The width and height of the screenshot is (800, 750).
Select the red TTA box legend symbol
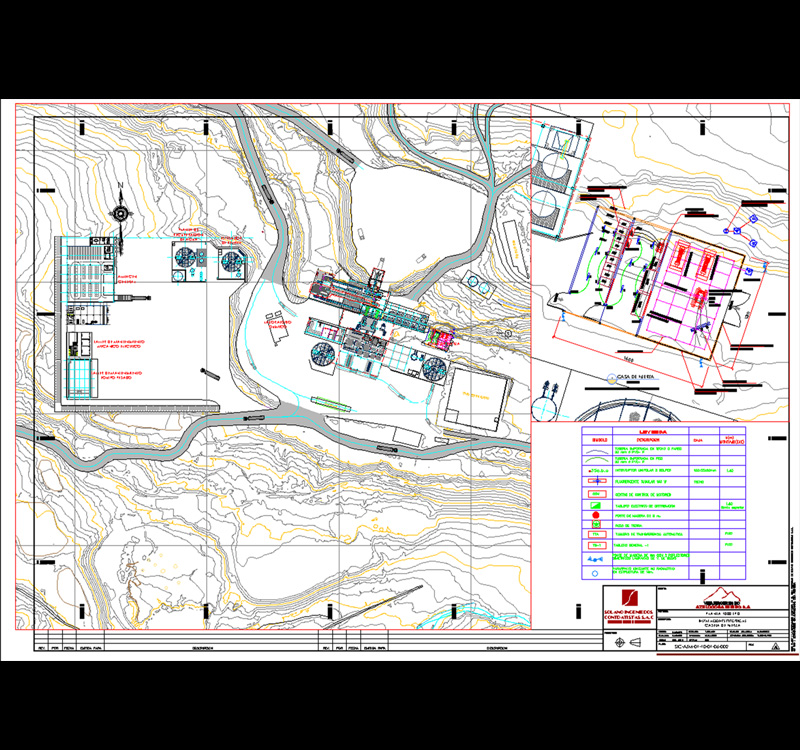tap(595, 535)
